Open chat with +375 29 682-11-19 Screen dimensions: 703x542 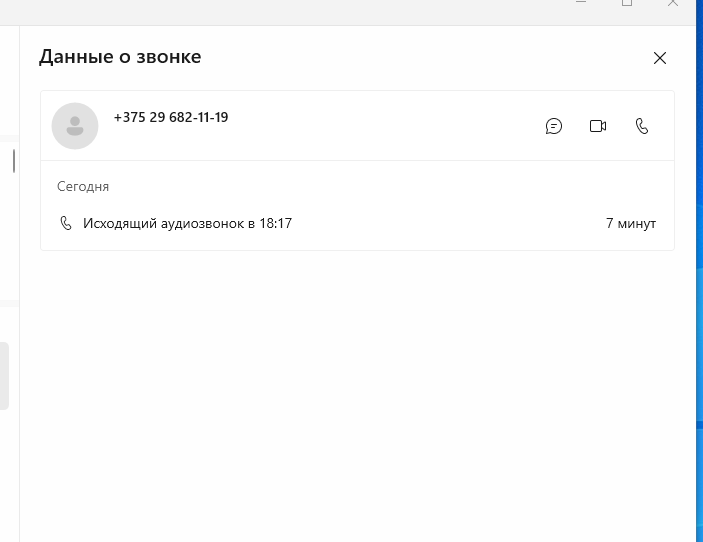click(554, 126)
